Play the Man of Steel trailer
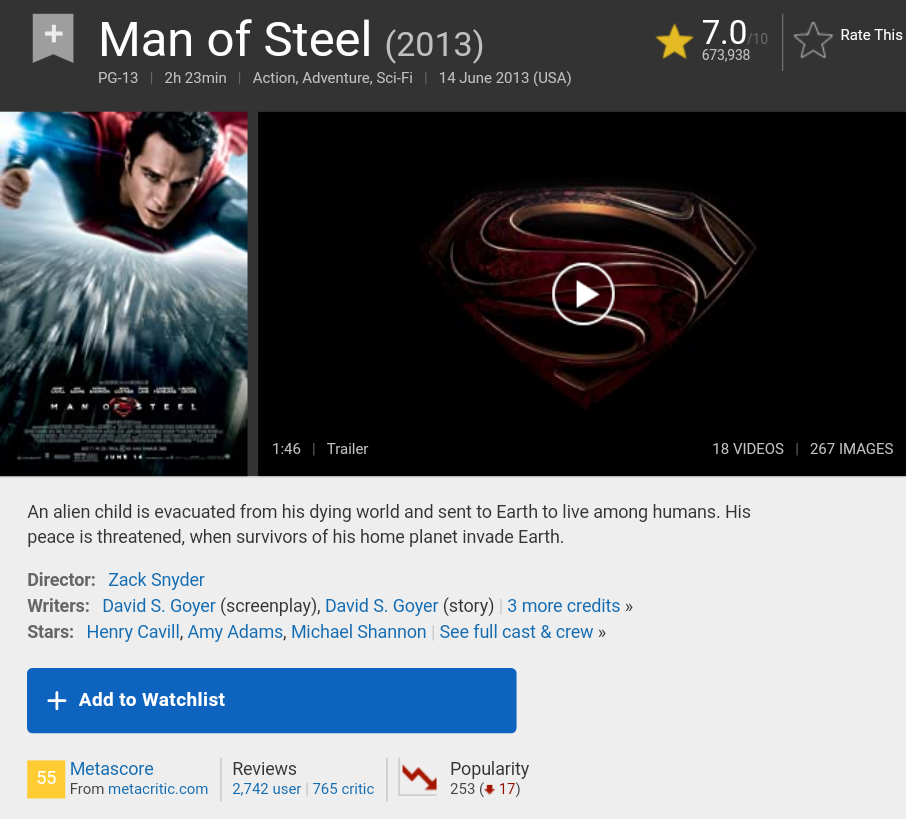 pos(583,294)
